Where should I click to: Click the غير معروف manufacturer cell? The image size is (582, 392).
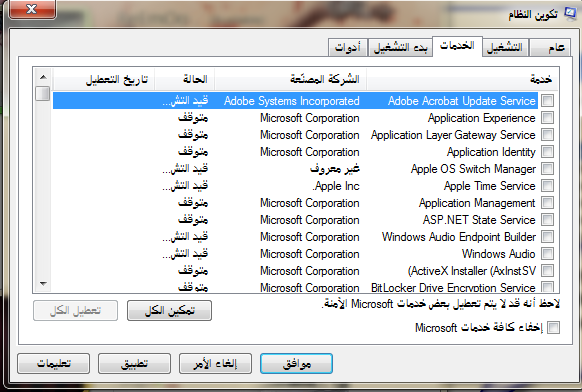(x=335, y=169)
